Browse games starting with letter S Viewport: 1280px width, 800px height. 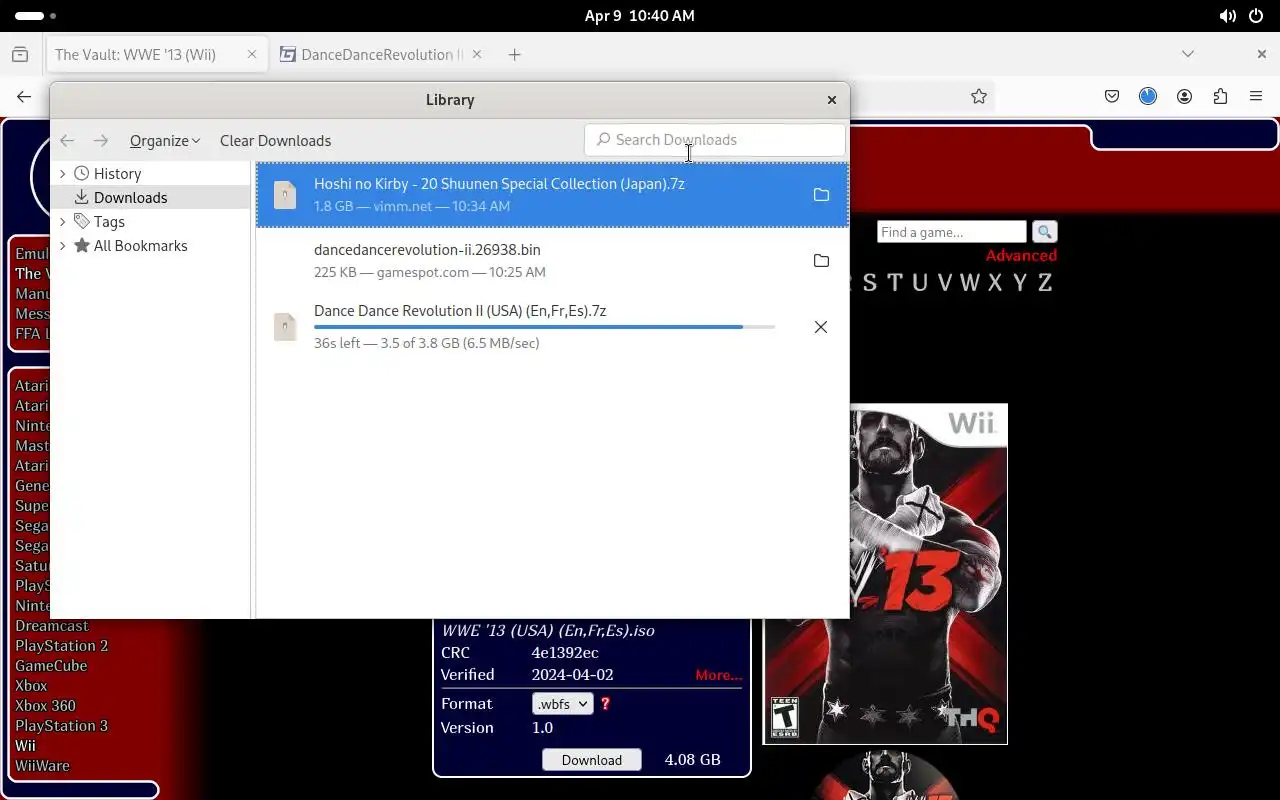869,283
